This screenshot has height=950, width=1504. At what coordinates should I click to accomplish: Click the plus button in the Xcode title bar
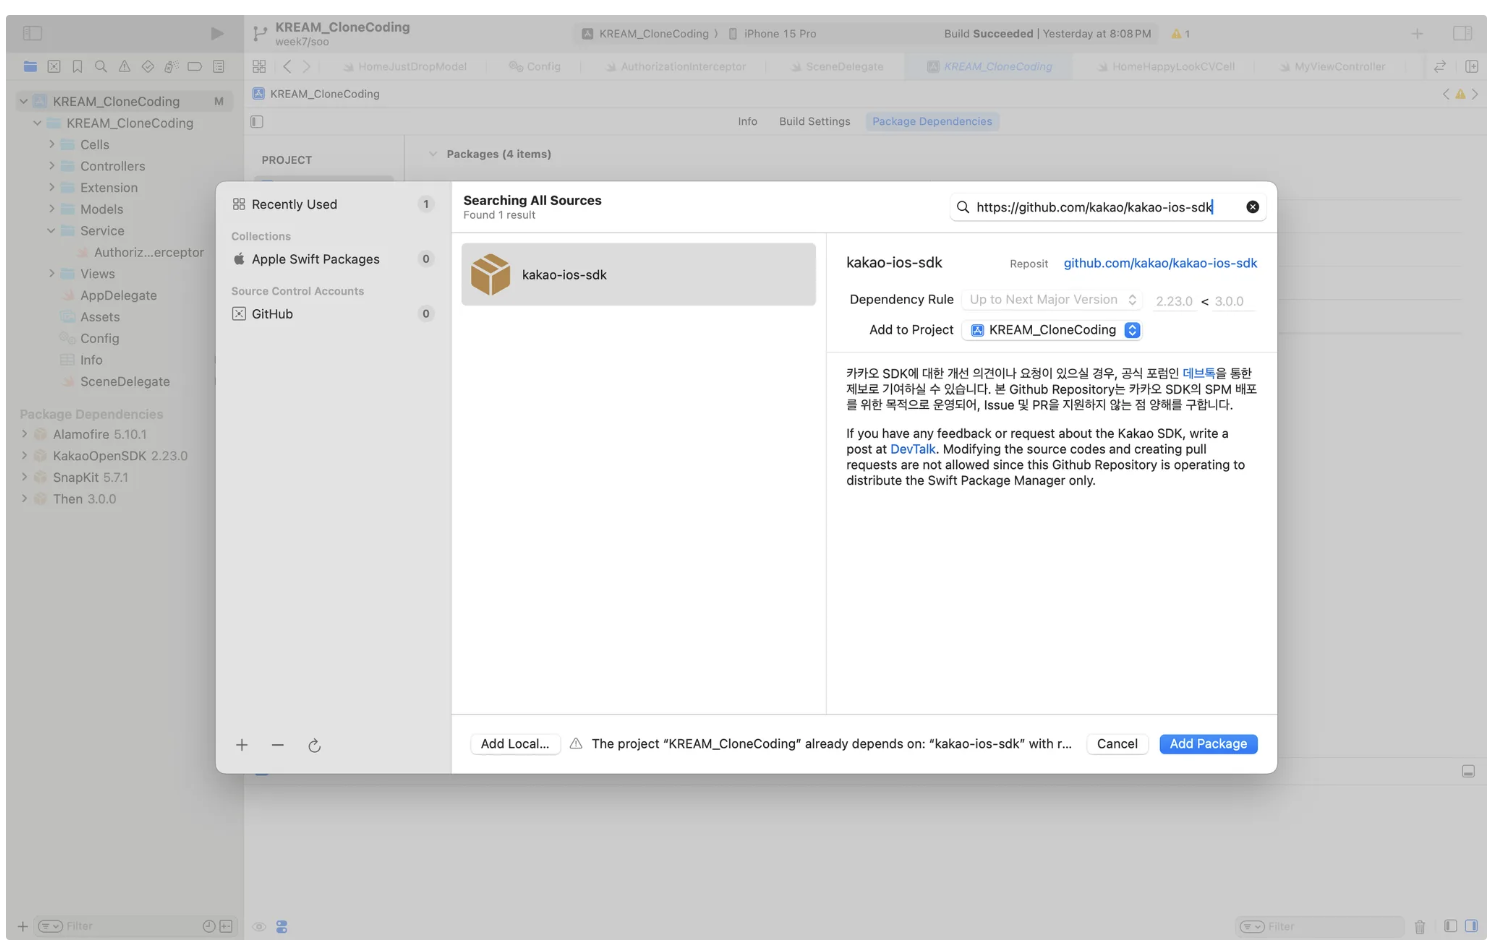tap(1418, 33)
